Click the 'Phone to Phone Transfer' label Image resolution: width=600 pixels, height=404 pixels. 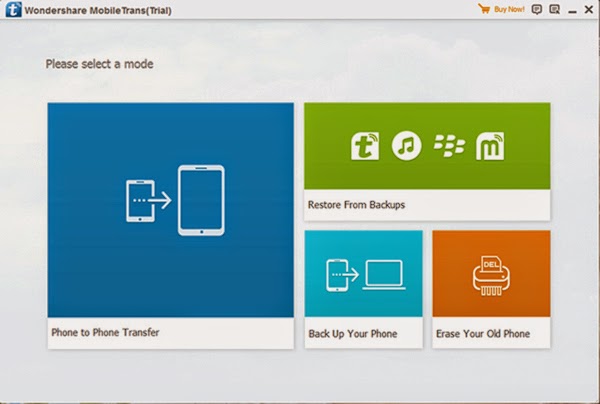105,332
